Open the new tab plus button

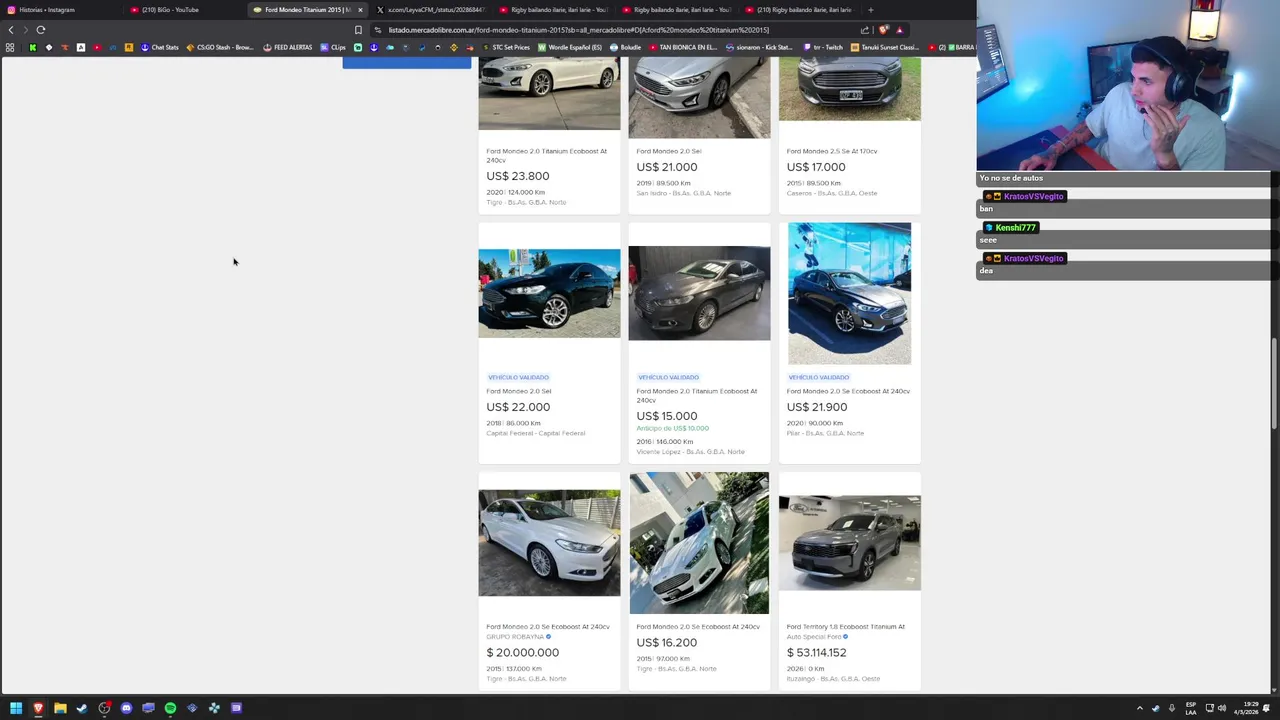[870, 10]
